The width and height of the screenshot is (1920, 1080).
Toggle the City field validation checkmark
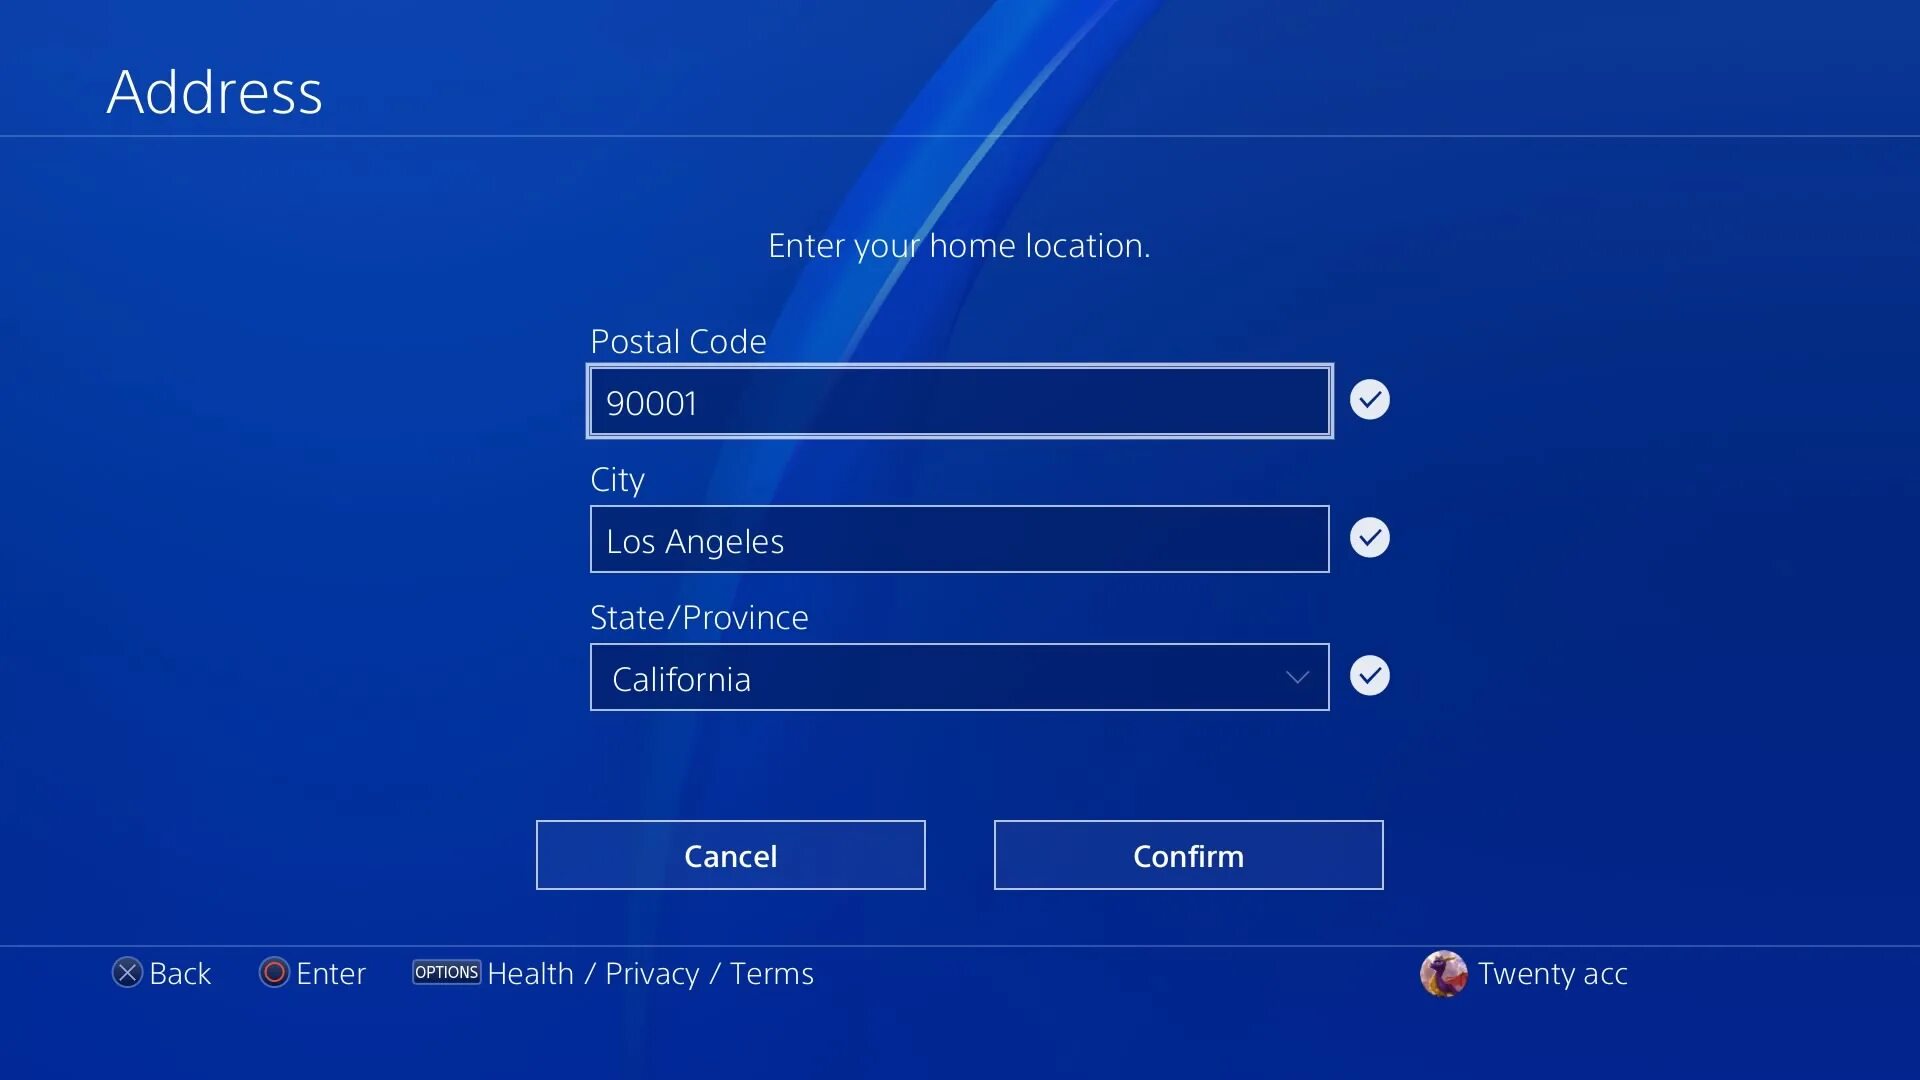click(1369, 537)
